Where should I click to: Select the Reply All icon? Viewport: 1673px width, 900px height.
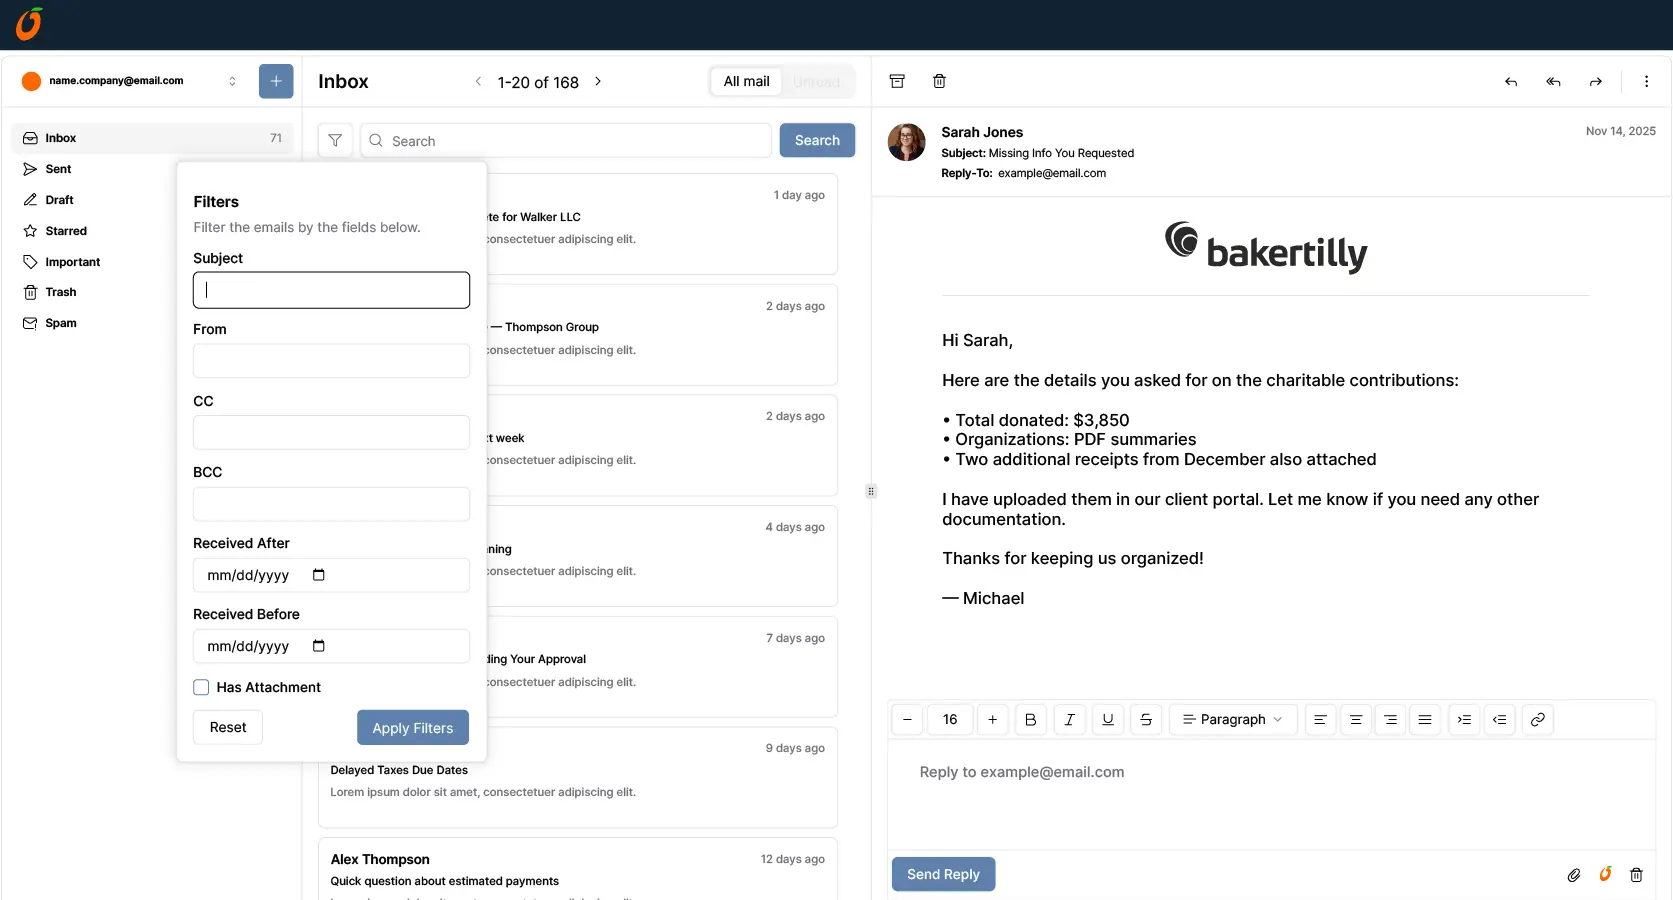pos(1553,82)
